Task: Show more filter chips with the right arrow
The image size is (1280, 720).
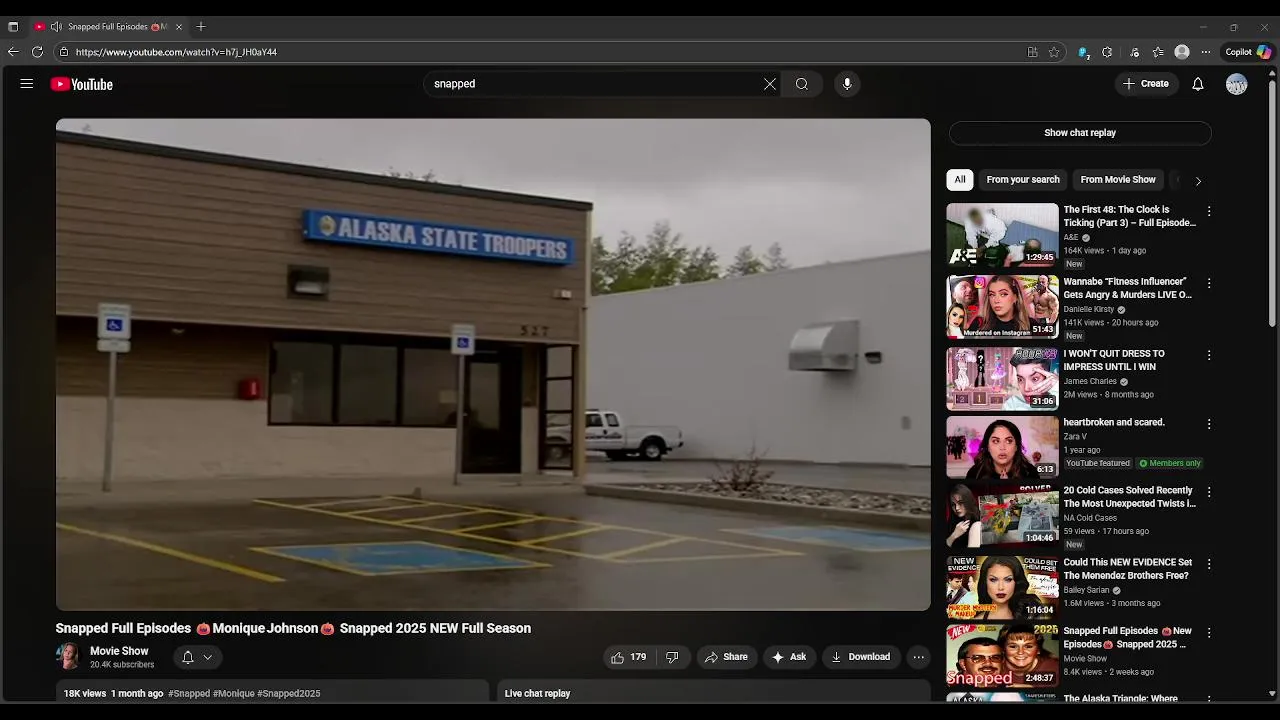Action: point(1198,181)
